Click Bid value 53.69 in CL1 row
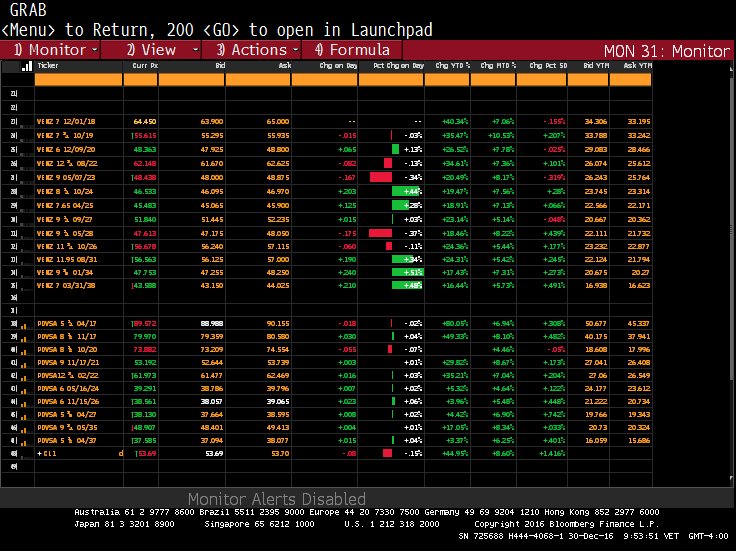The height and width of the screenshot is (551, 736). point(215,453)
